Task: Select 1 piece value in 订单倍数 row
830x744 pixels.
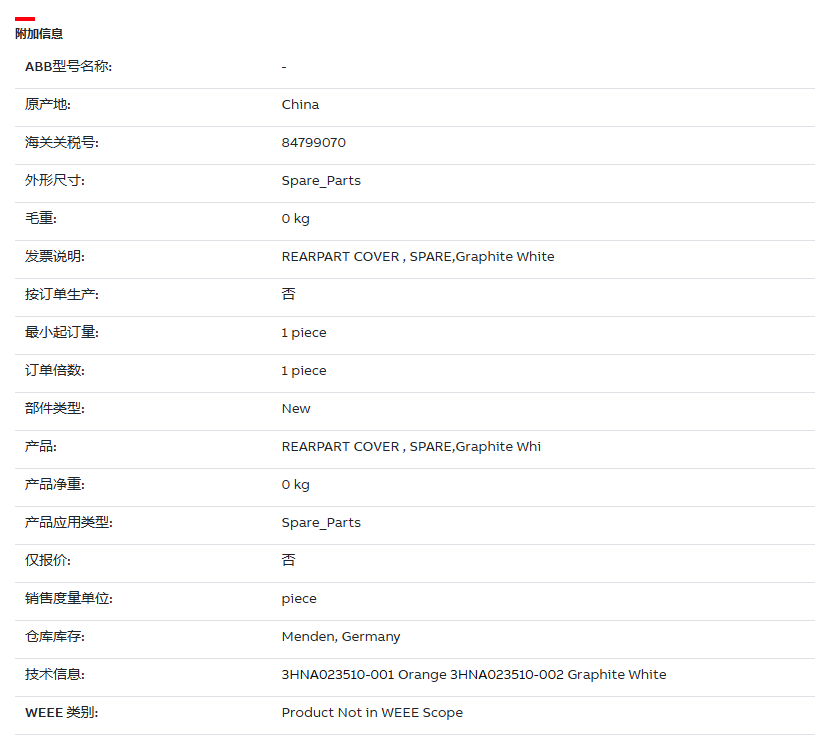Action: pos(304,371)
